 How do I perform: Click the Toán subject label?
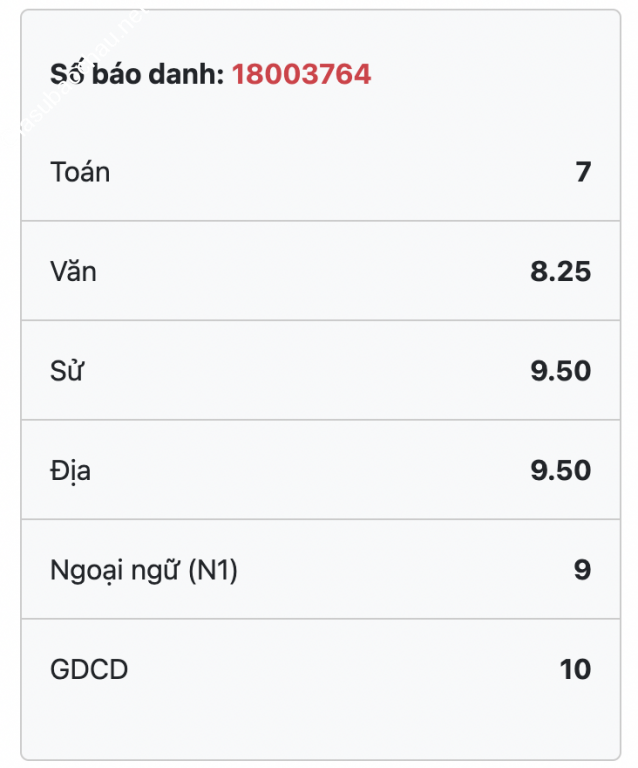click(x=80, y=172)
